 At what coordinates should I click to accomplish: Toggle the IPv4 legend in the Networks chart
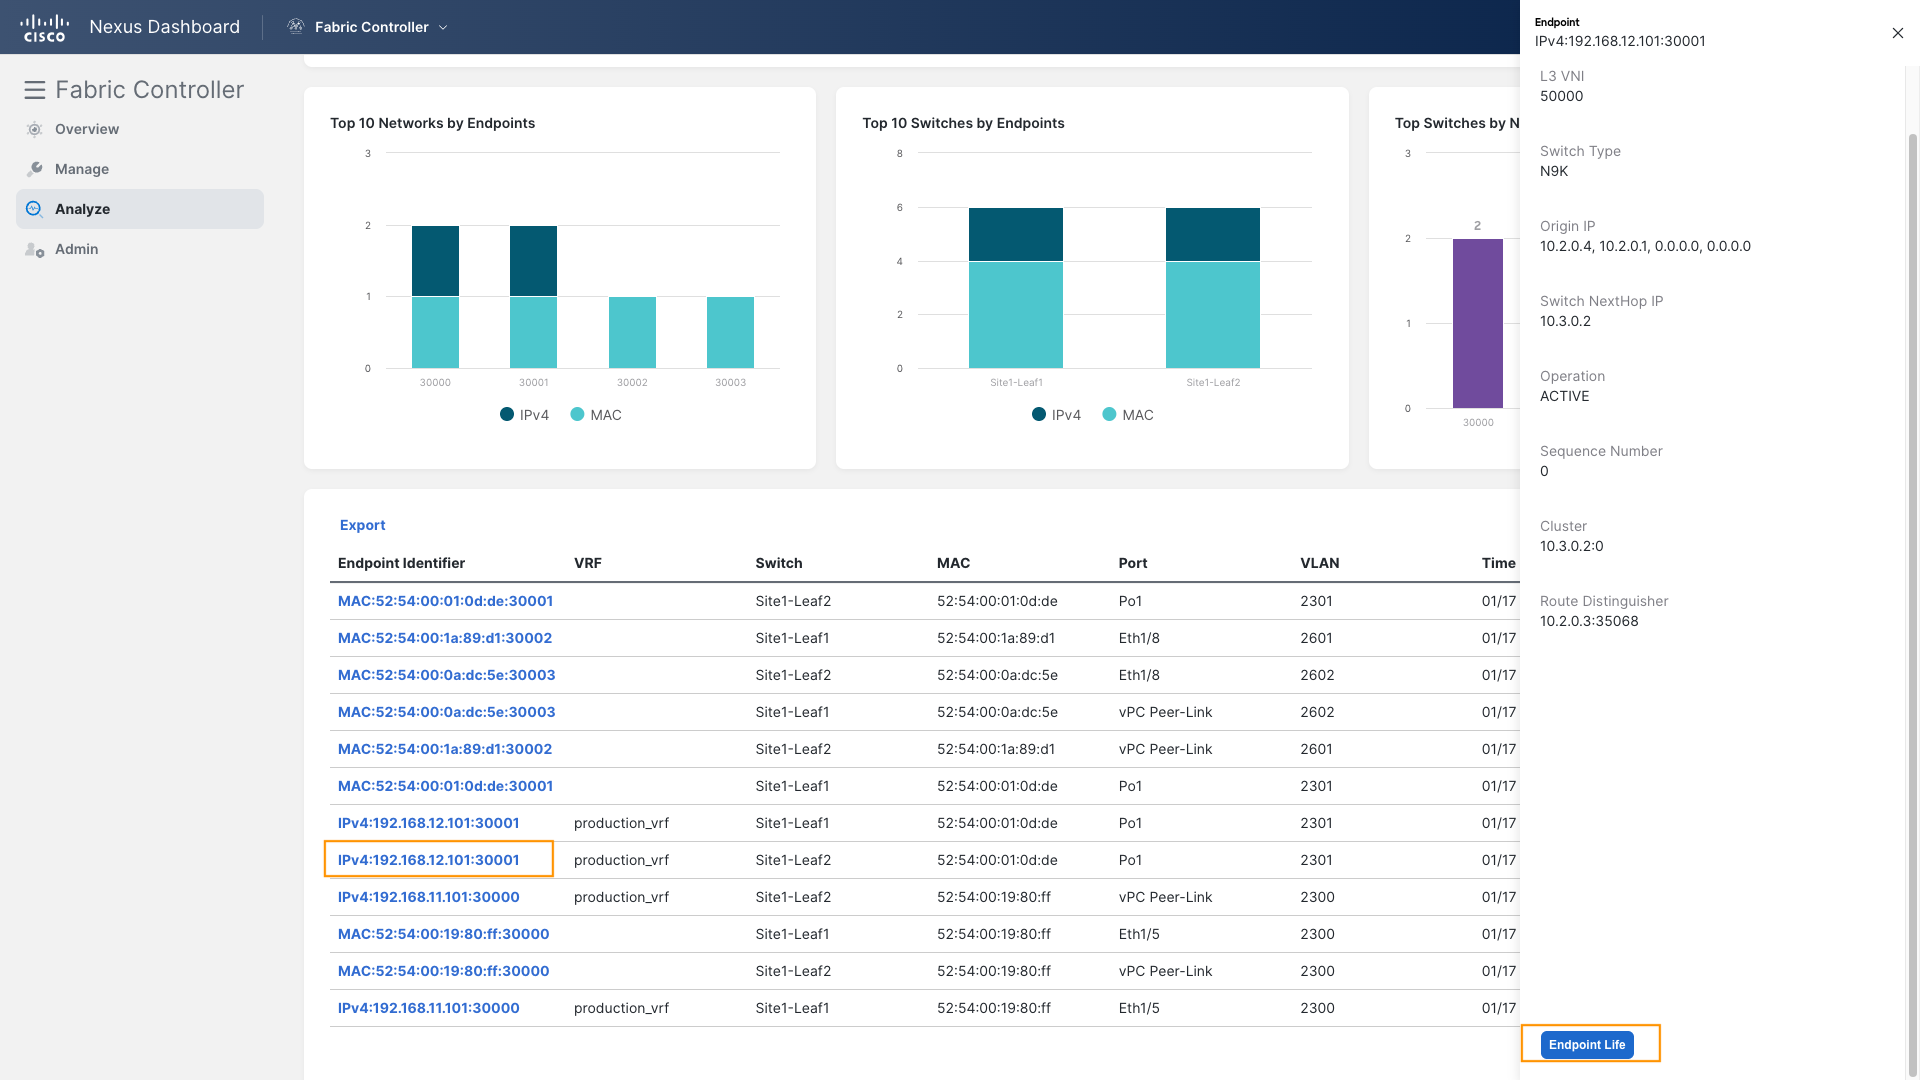point(524,415)
